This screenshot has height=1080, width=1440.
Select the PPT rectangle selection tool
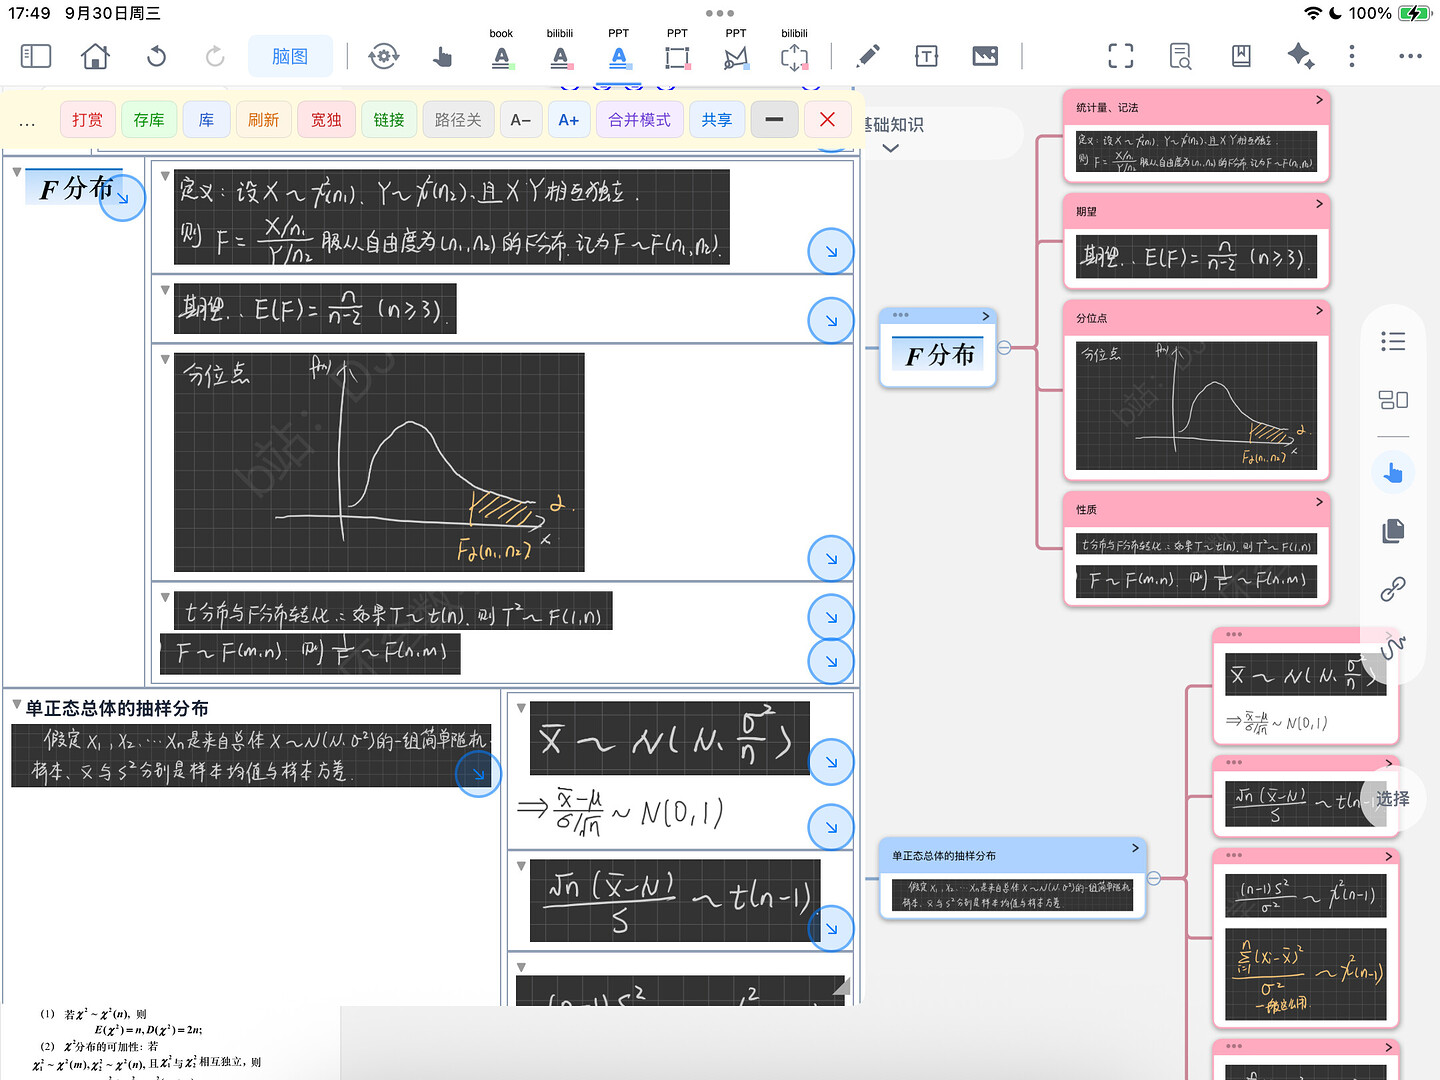tap(677, 57)
